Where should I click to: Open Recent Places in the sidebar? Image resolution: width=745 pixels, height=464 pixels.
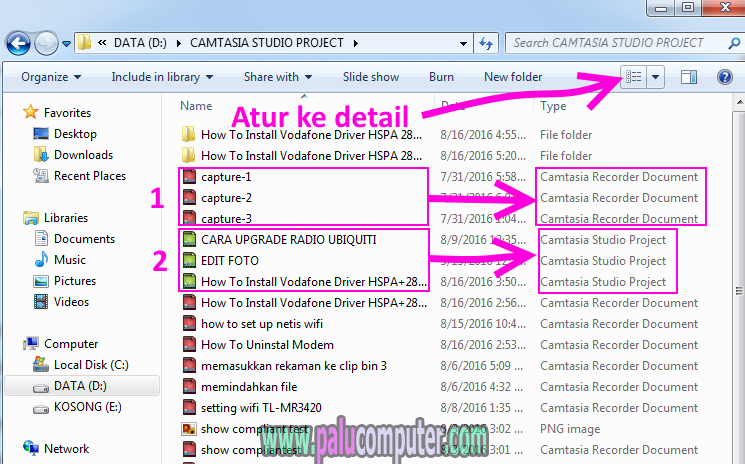(x=90, y=176)
